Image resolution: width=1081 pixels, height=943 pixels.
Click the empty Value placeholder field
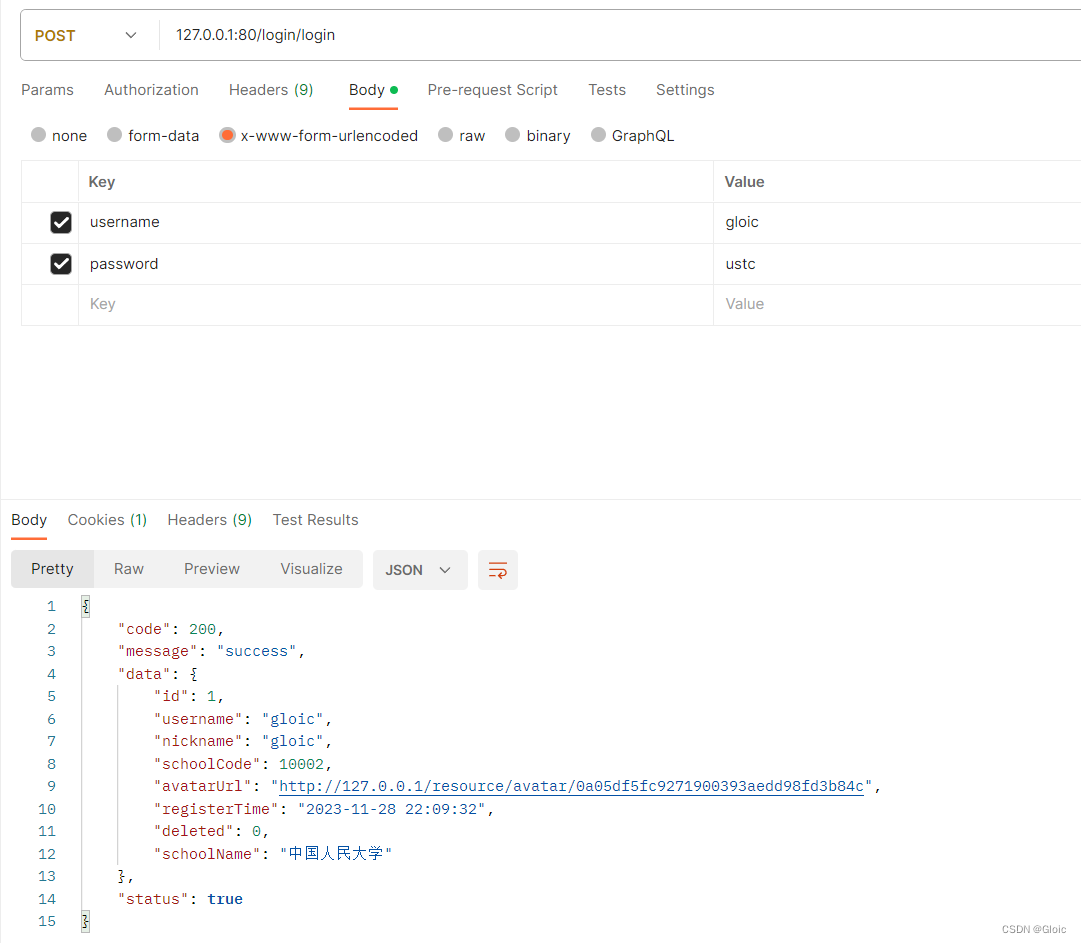pos(897,305)
